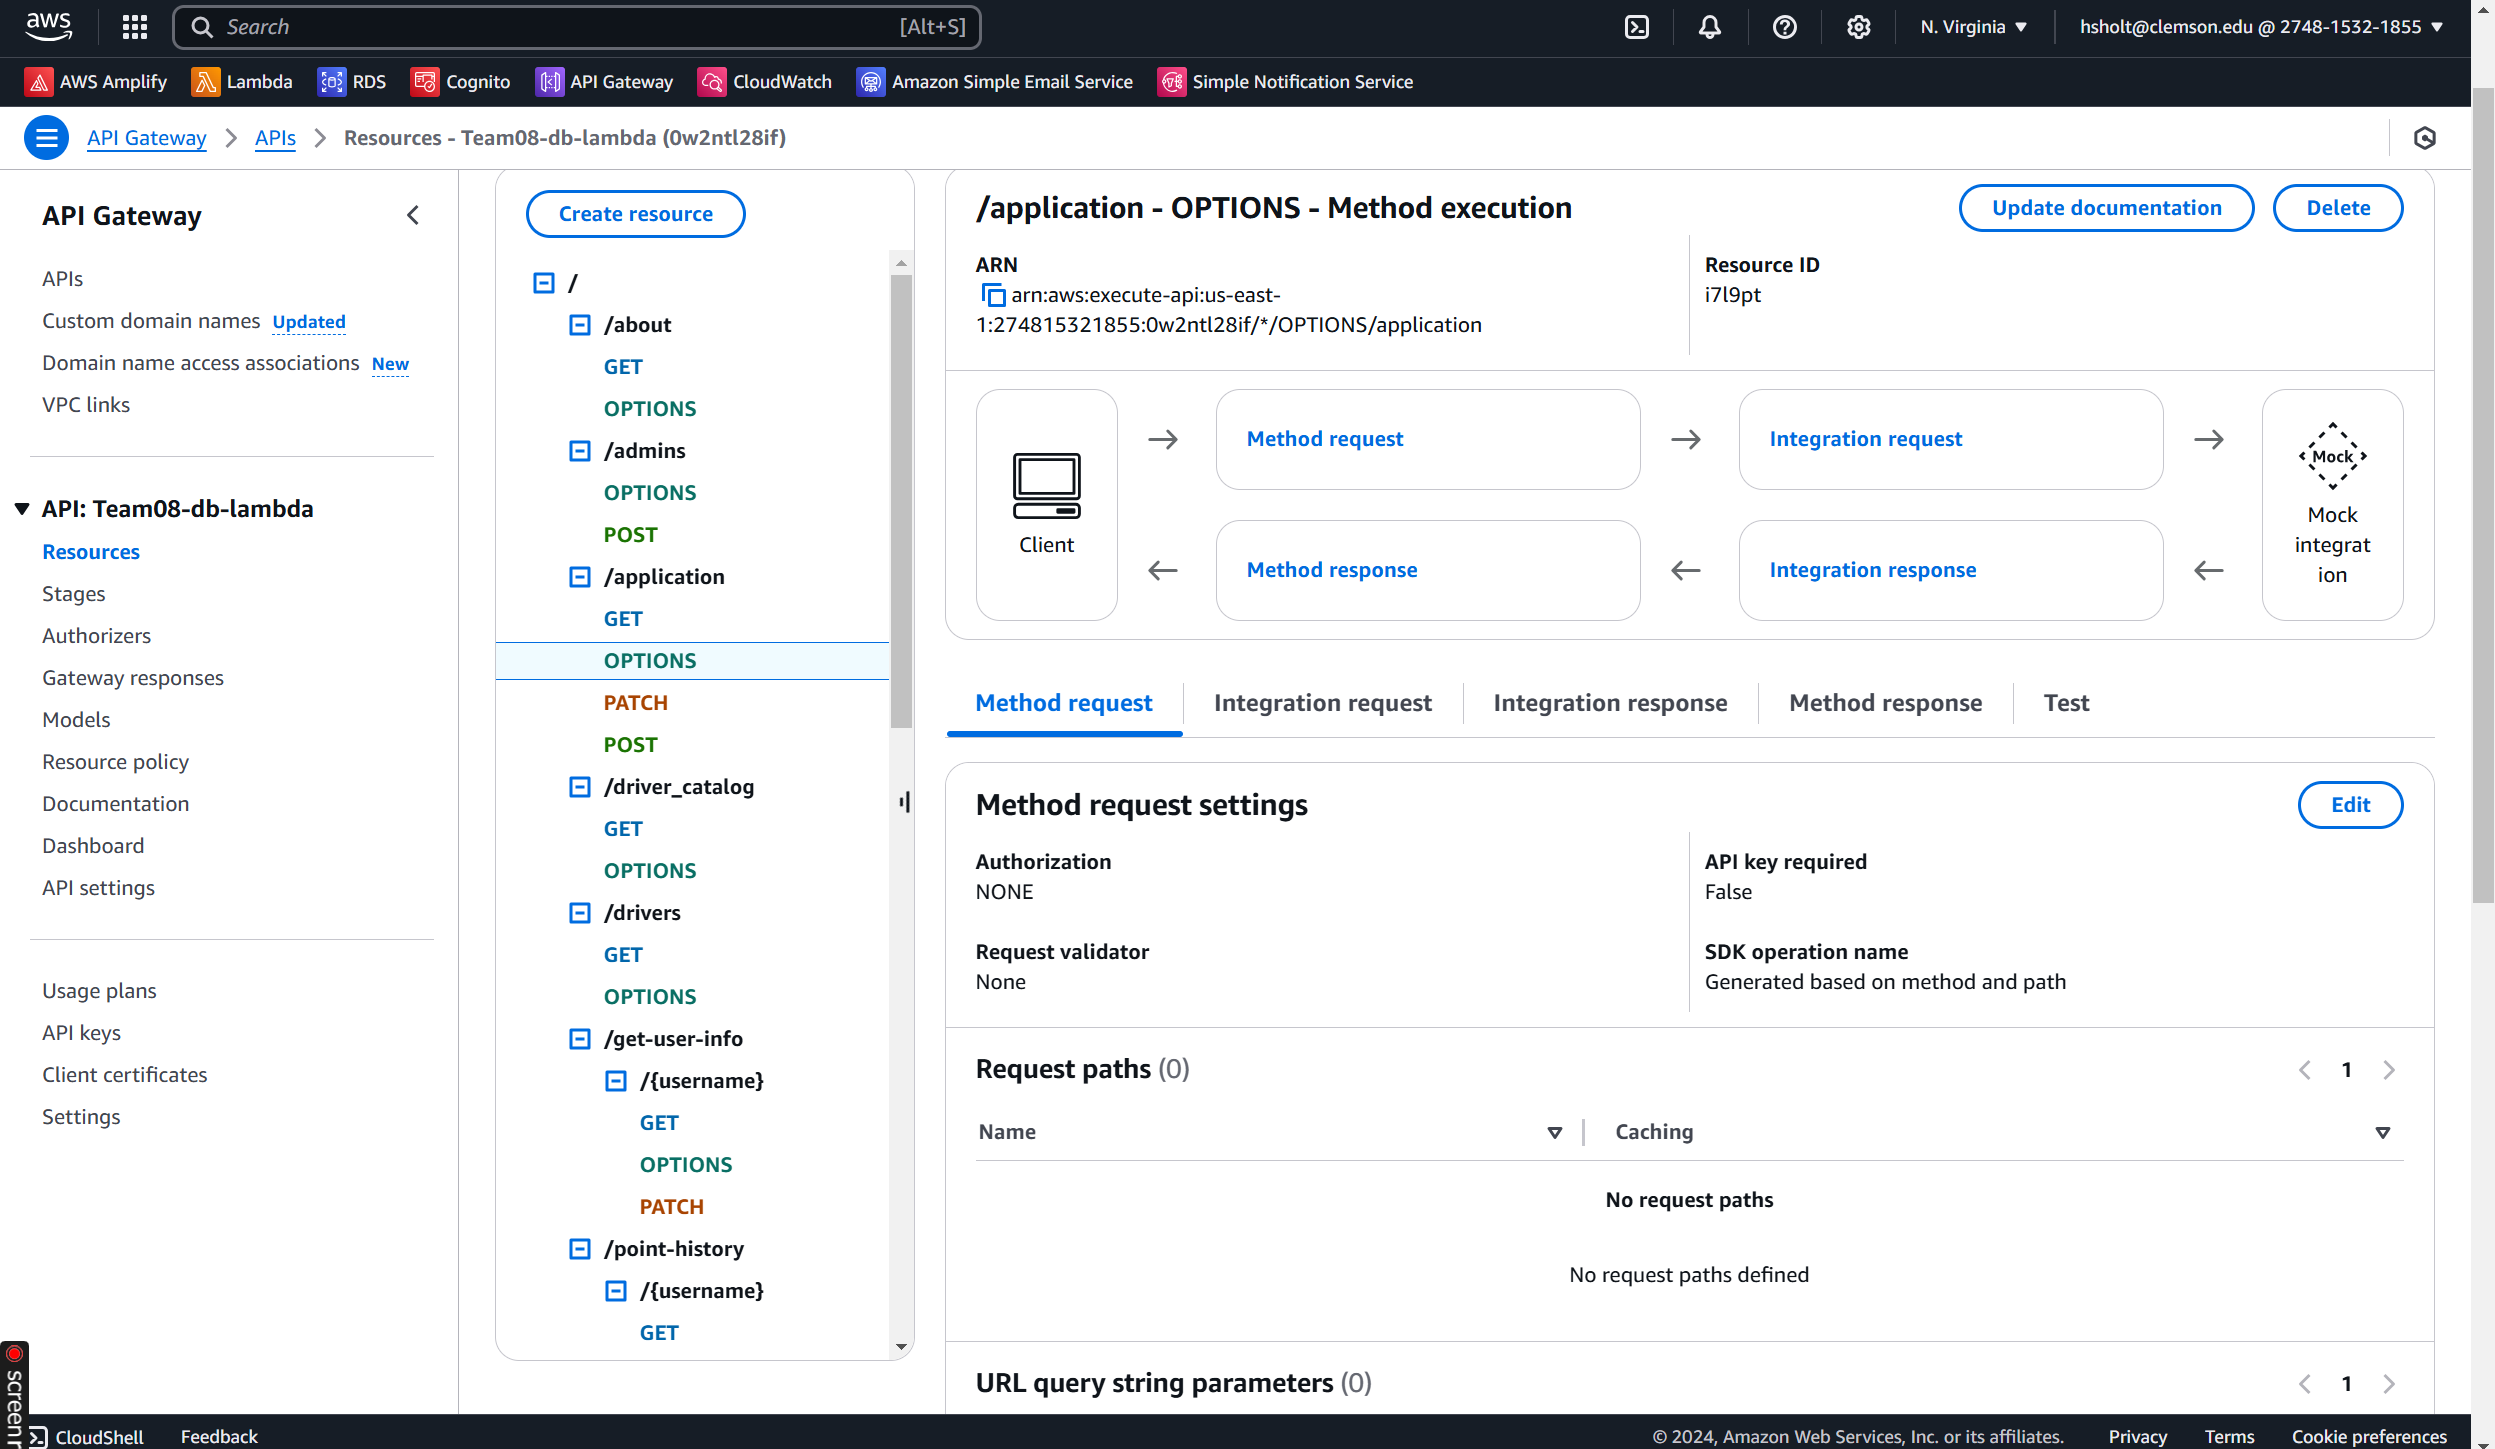Screen dimensions: 2495x1449
Task: Open the settings gear in top bar
Action: click(1858, 27)
